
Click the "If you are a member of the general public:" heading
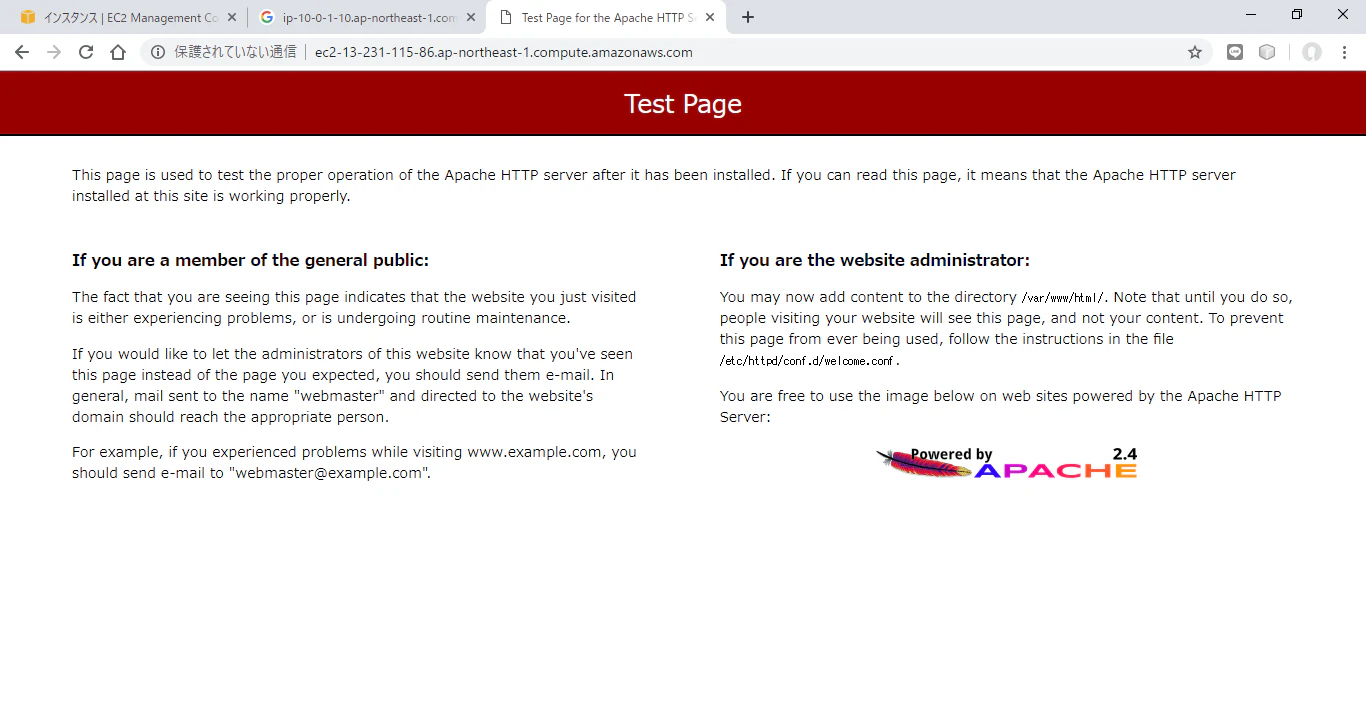(x=250, y=260)
